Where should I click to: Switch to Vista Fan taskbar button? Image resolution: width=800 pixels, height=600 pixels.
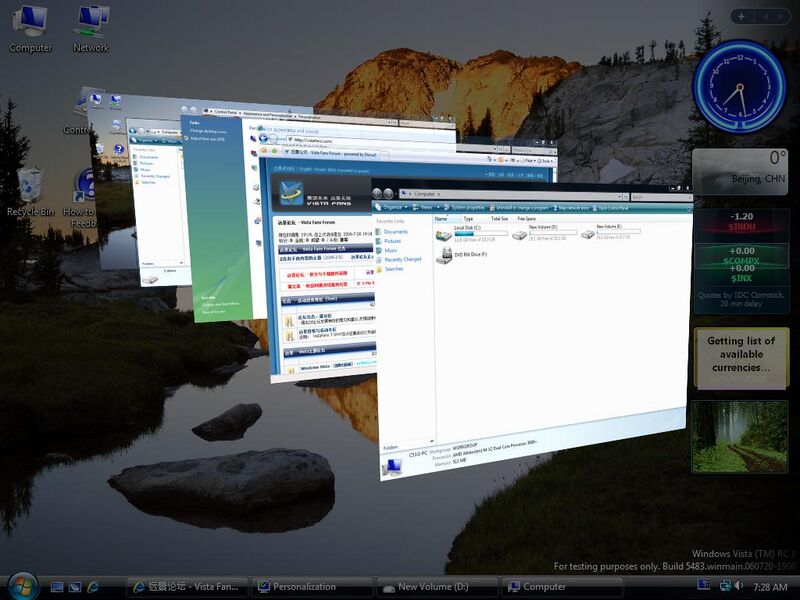(x=187, y=587)
